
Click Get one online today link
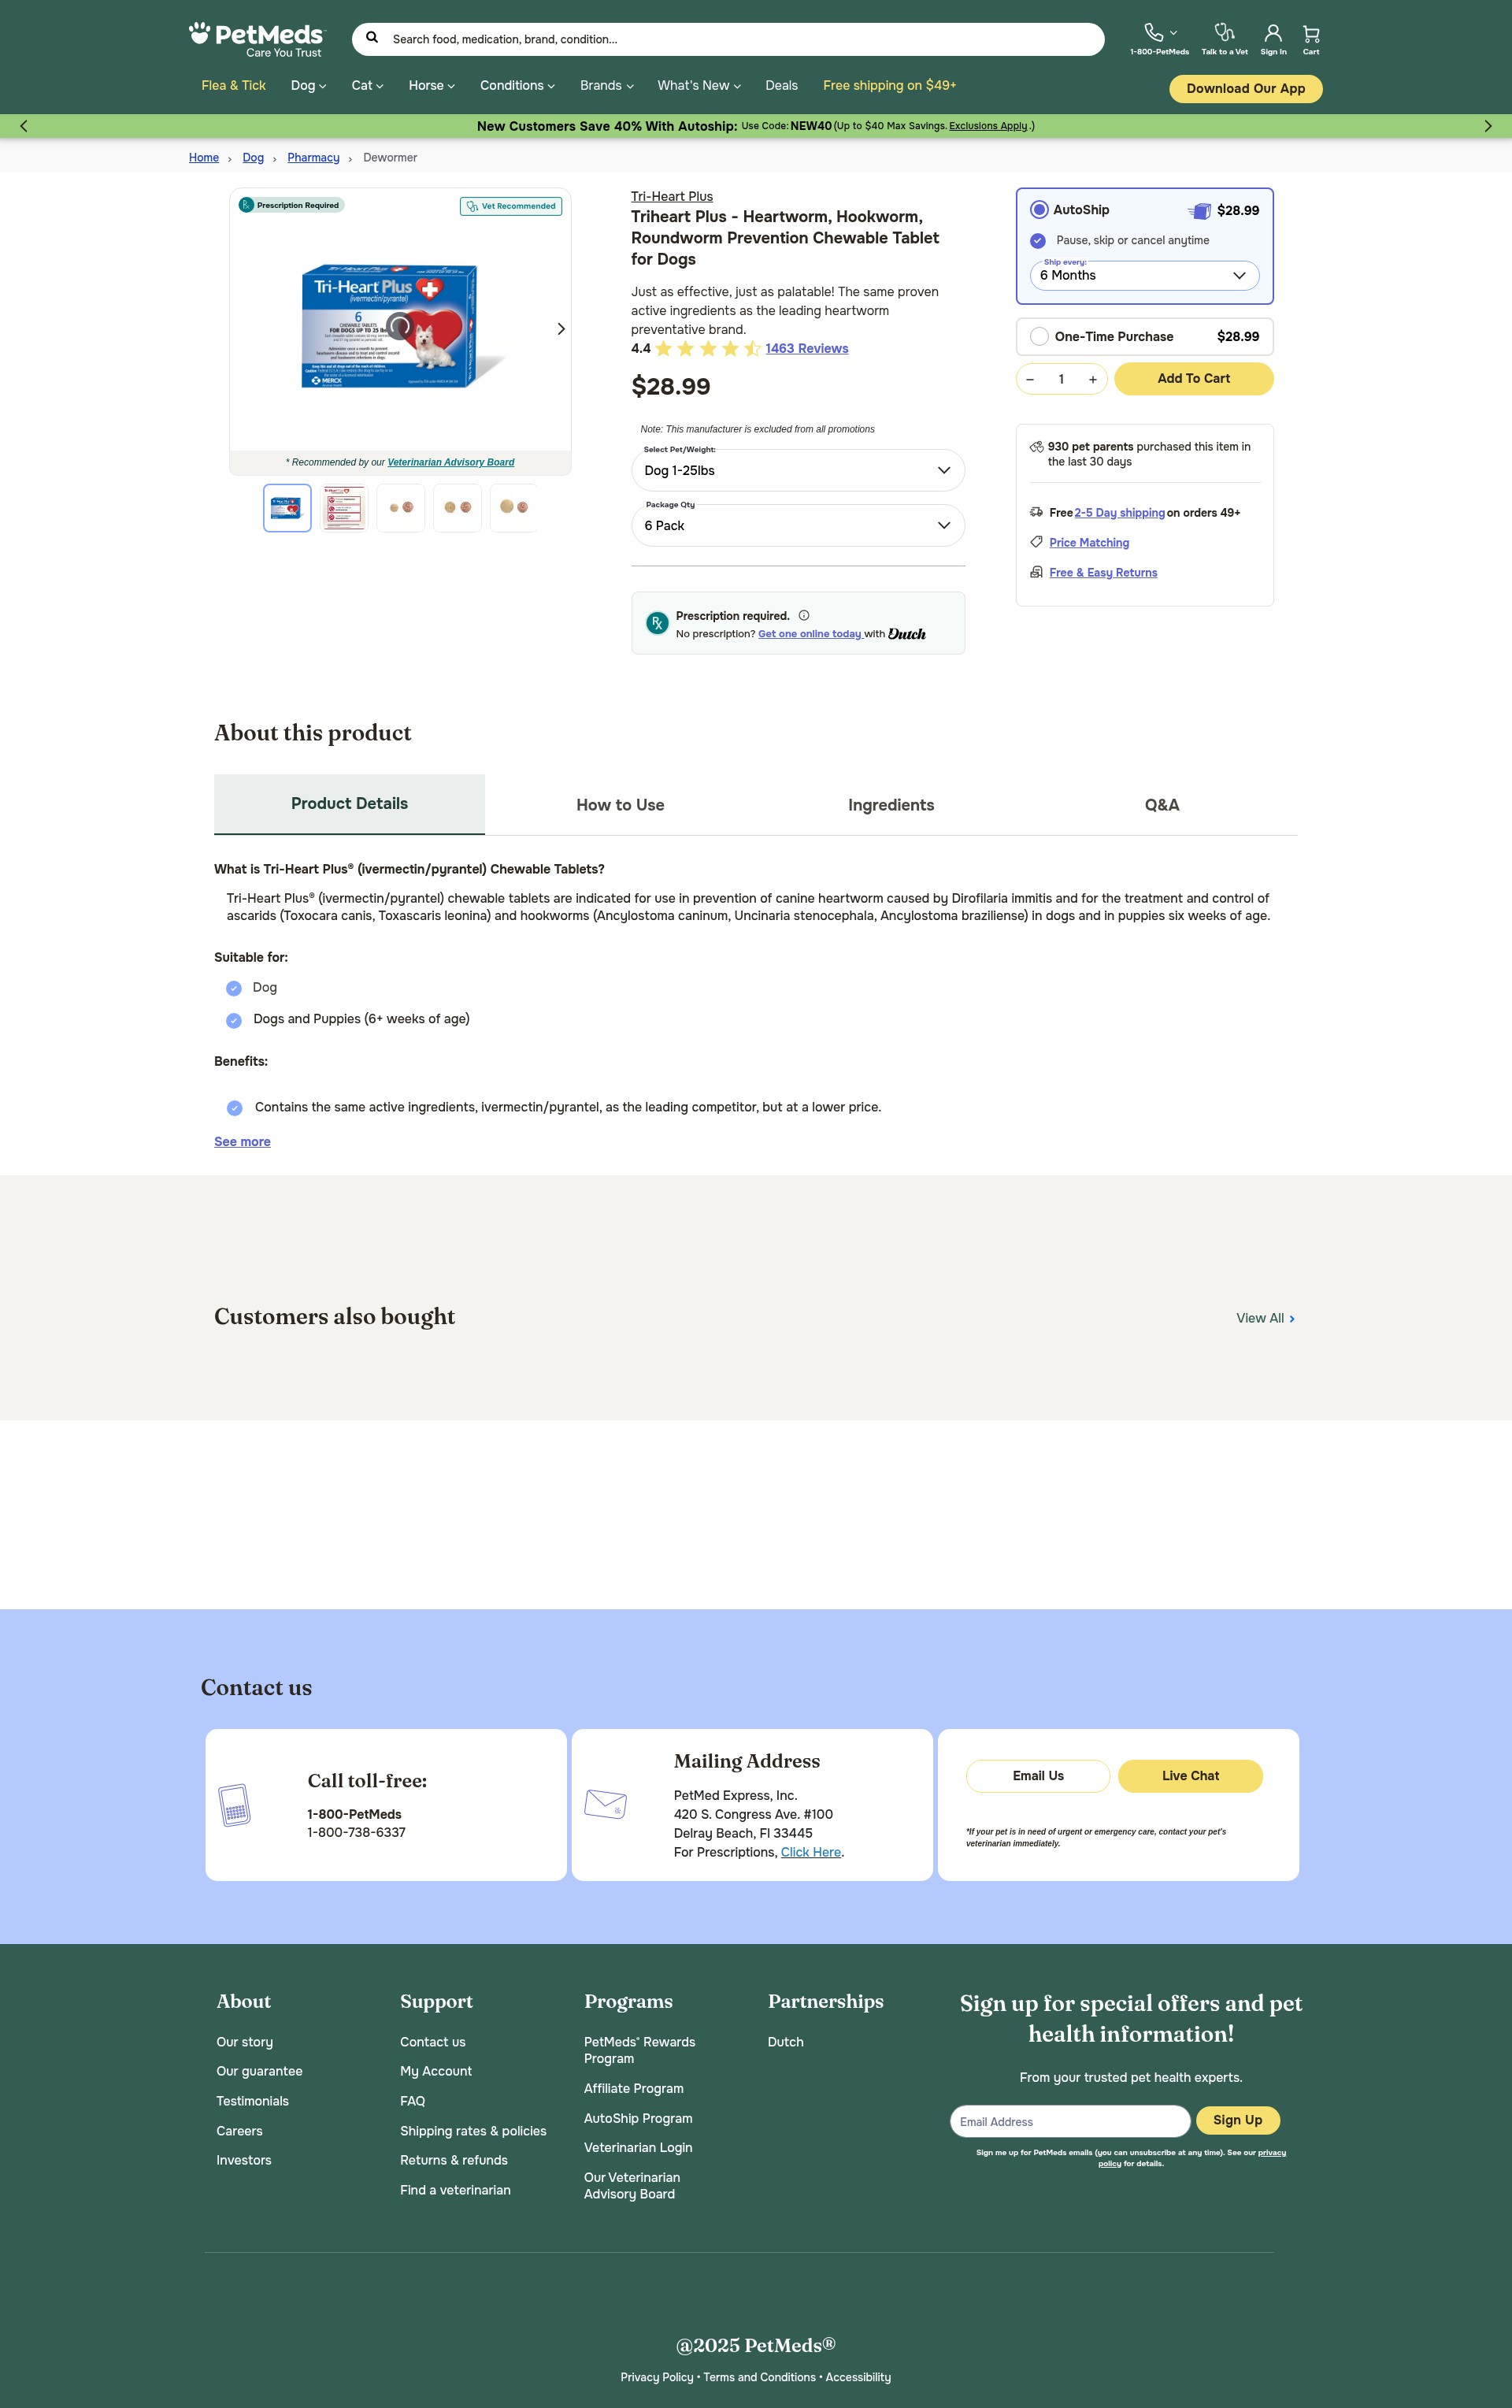[x=810, y=634]
